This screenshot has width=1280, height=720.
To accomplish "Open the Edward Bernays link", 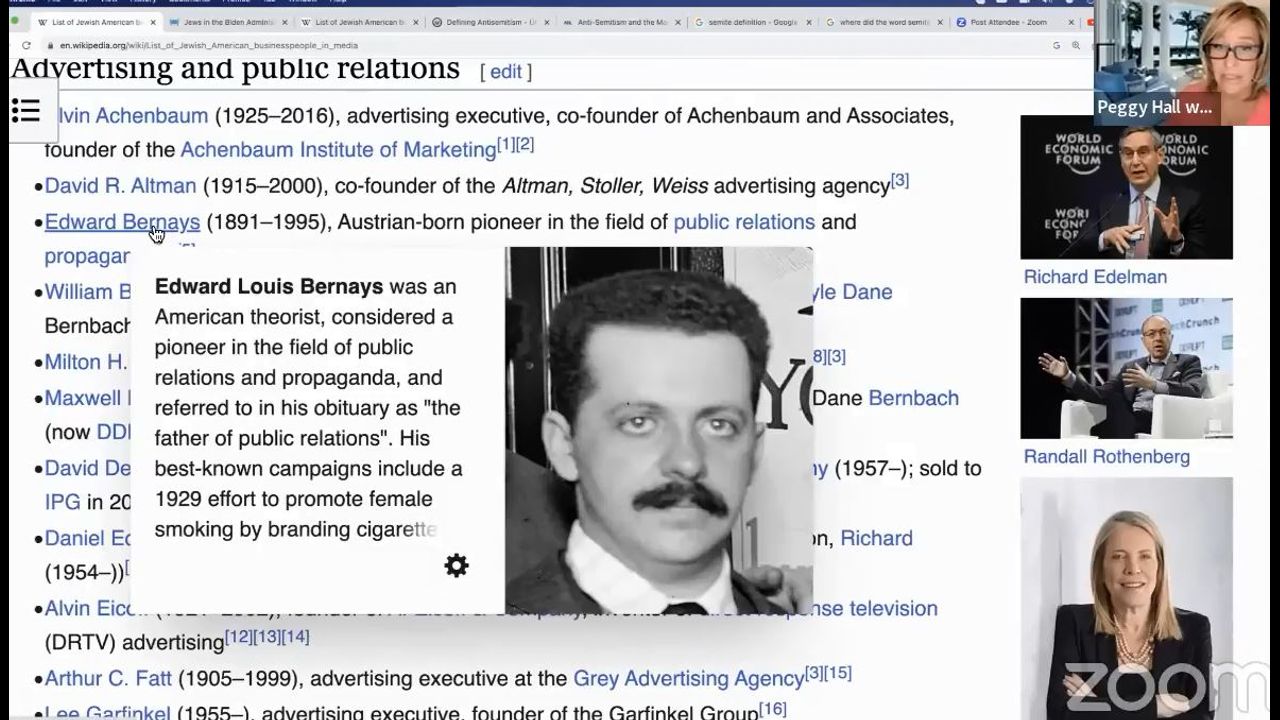I will (122, 222).
